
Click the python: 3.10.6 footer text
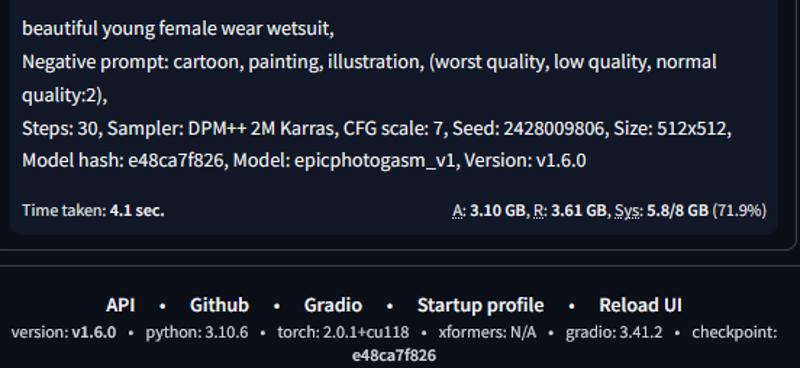pos(197,332)
